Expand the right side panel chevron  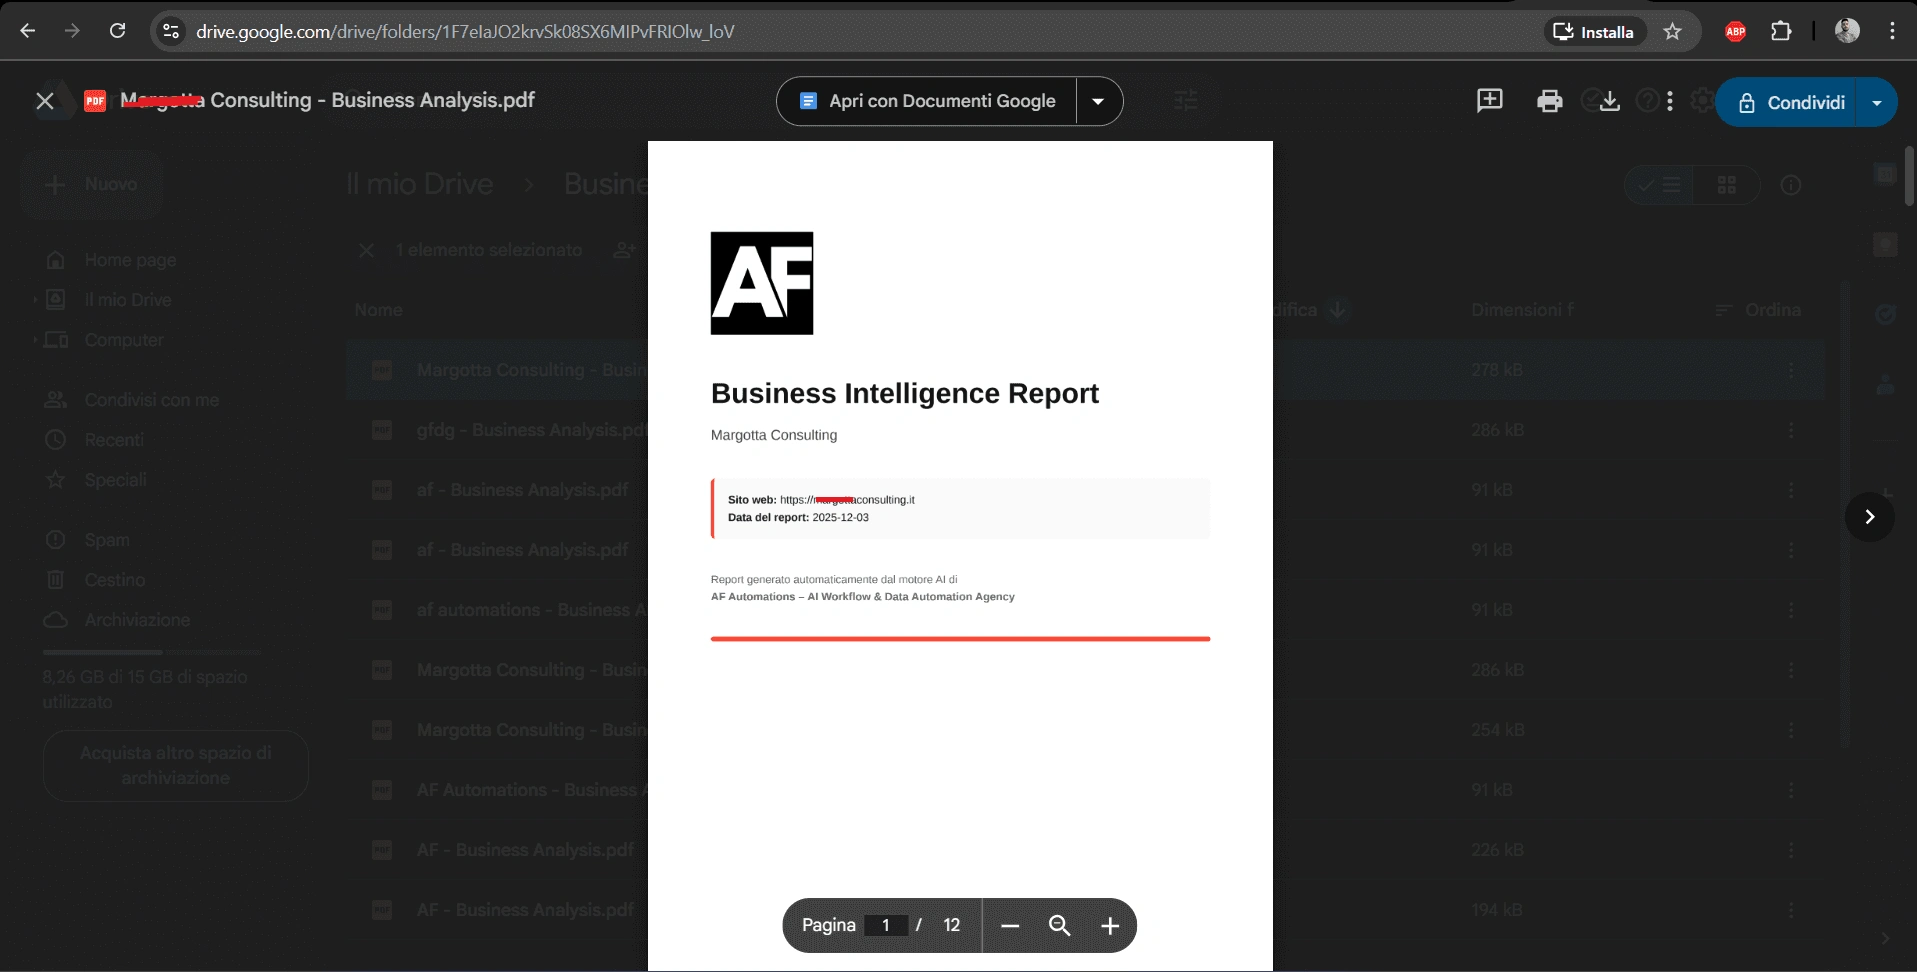[x=1869, y=516]
